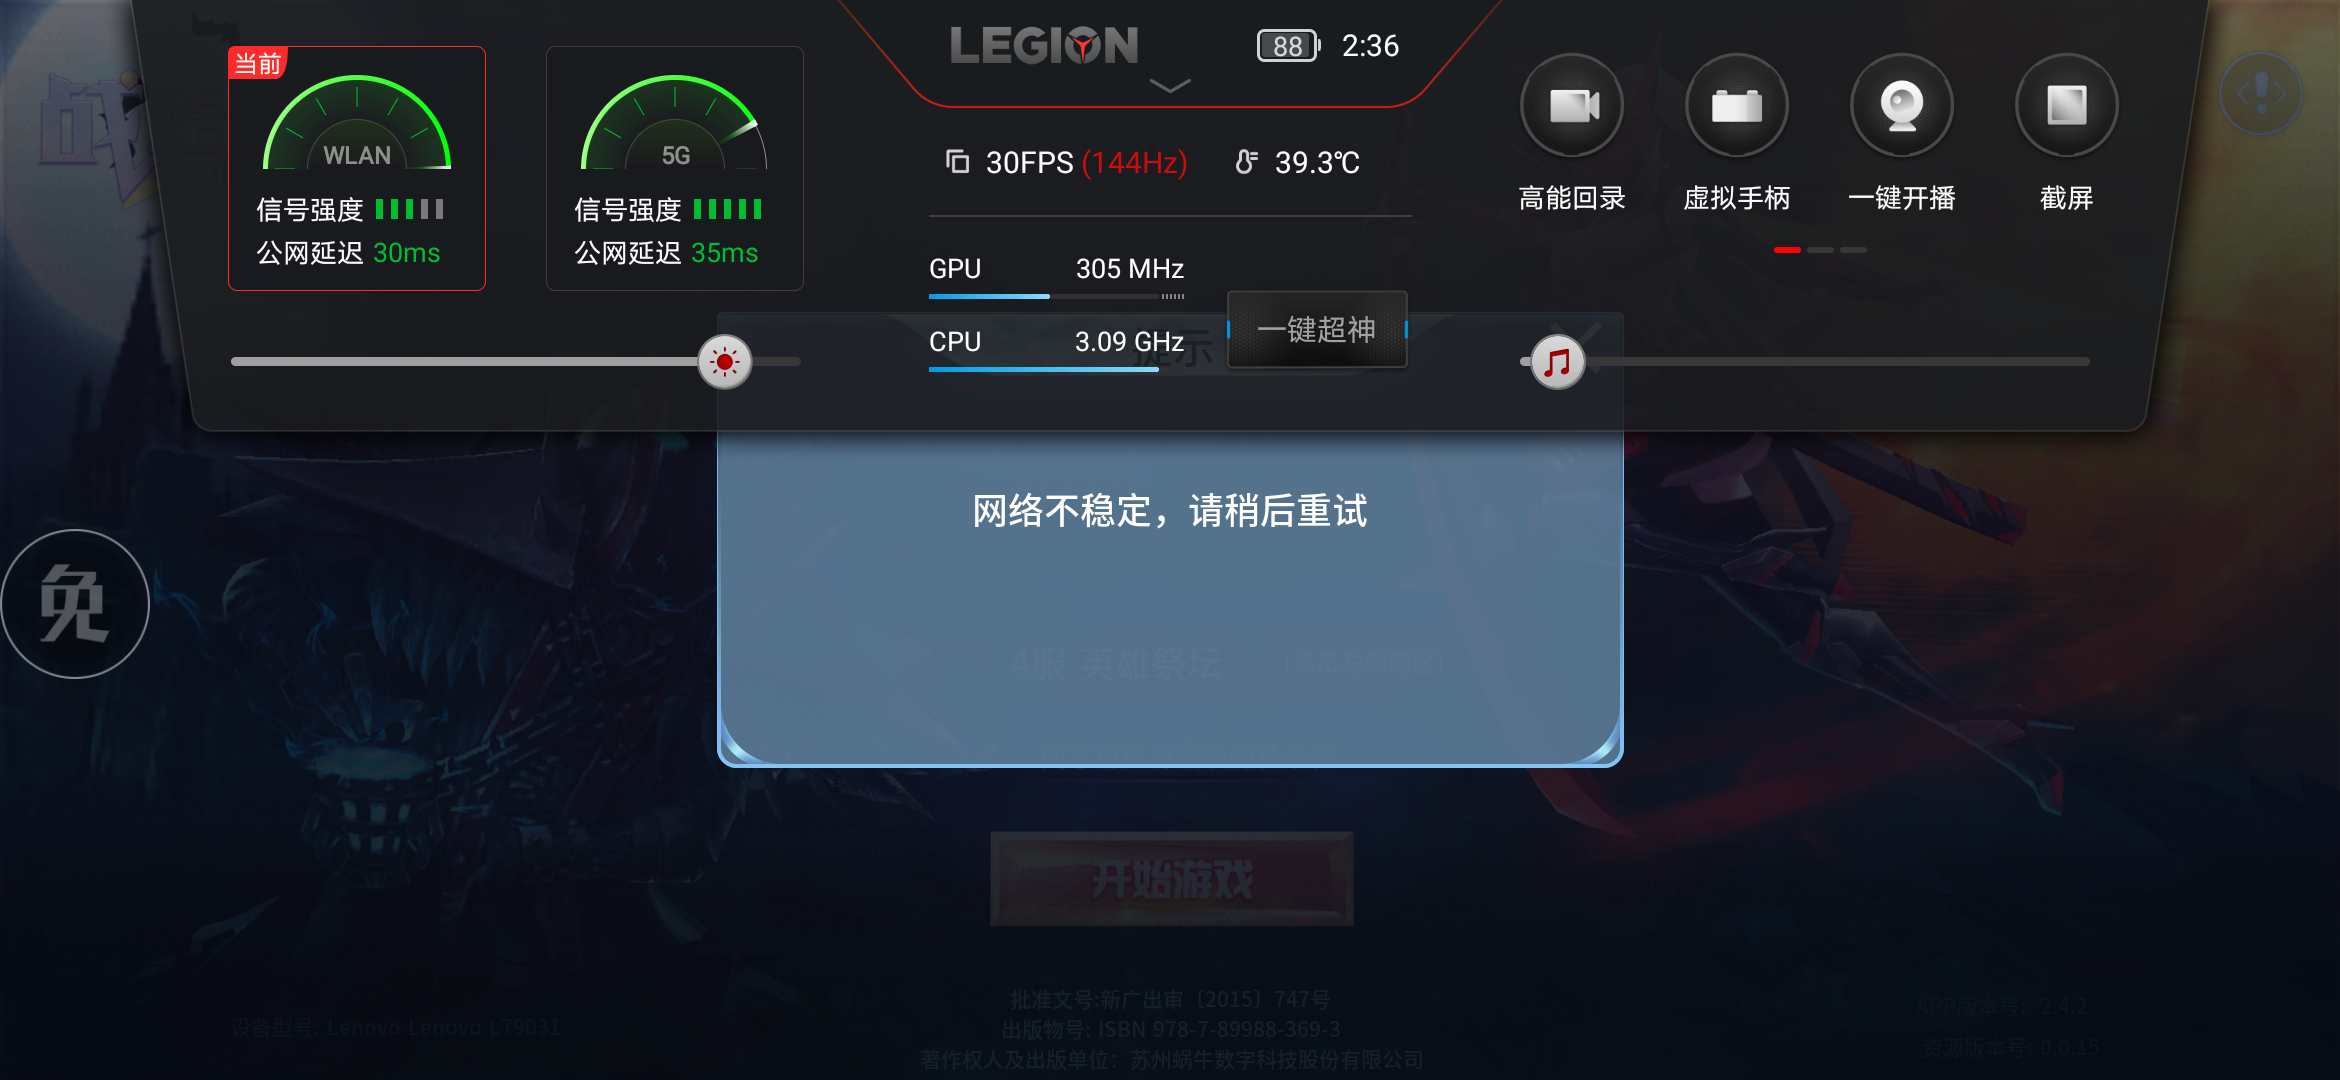Open the 高能回录 recording icon

pyautogui.click(x=1571, y=106)
